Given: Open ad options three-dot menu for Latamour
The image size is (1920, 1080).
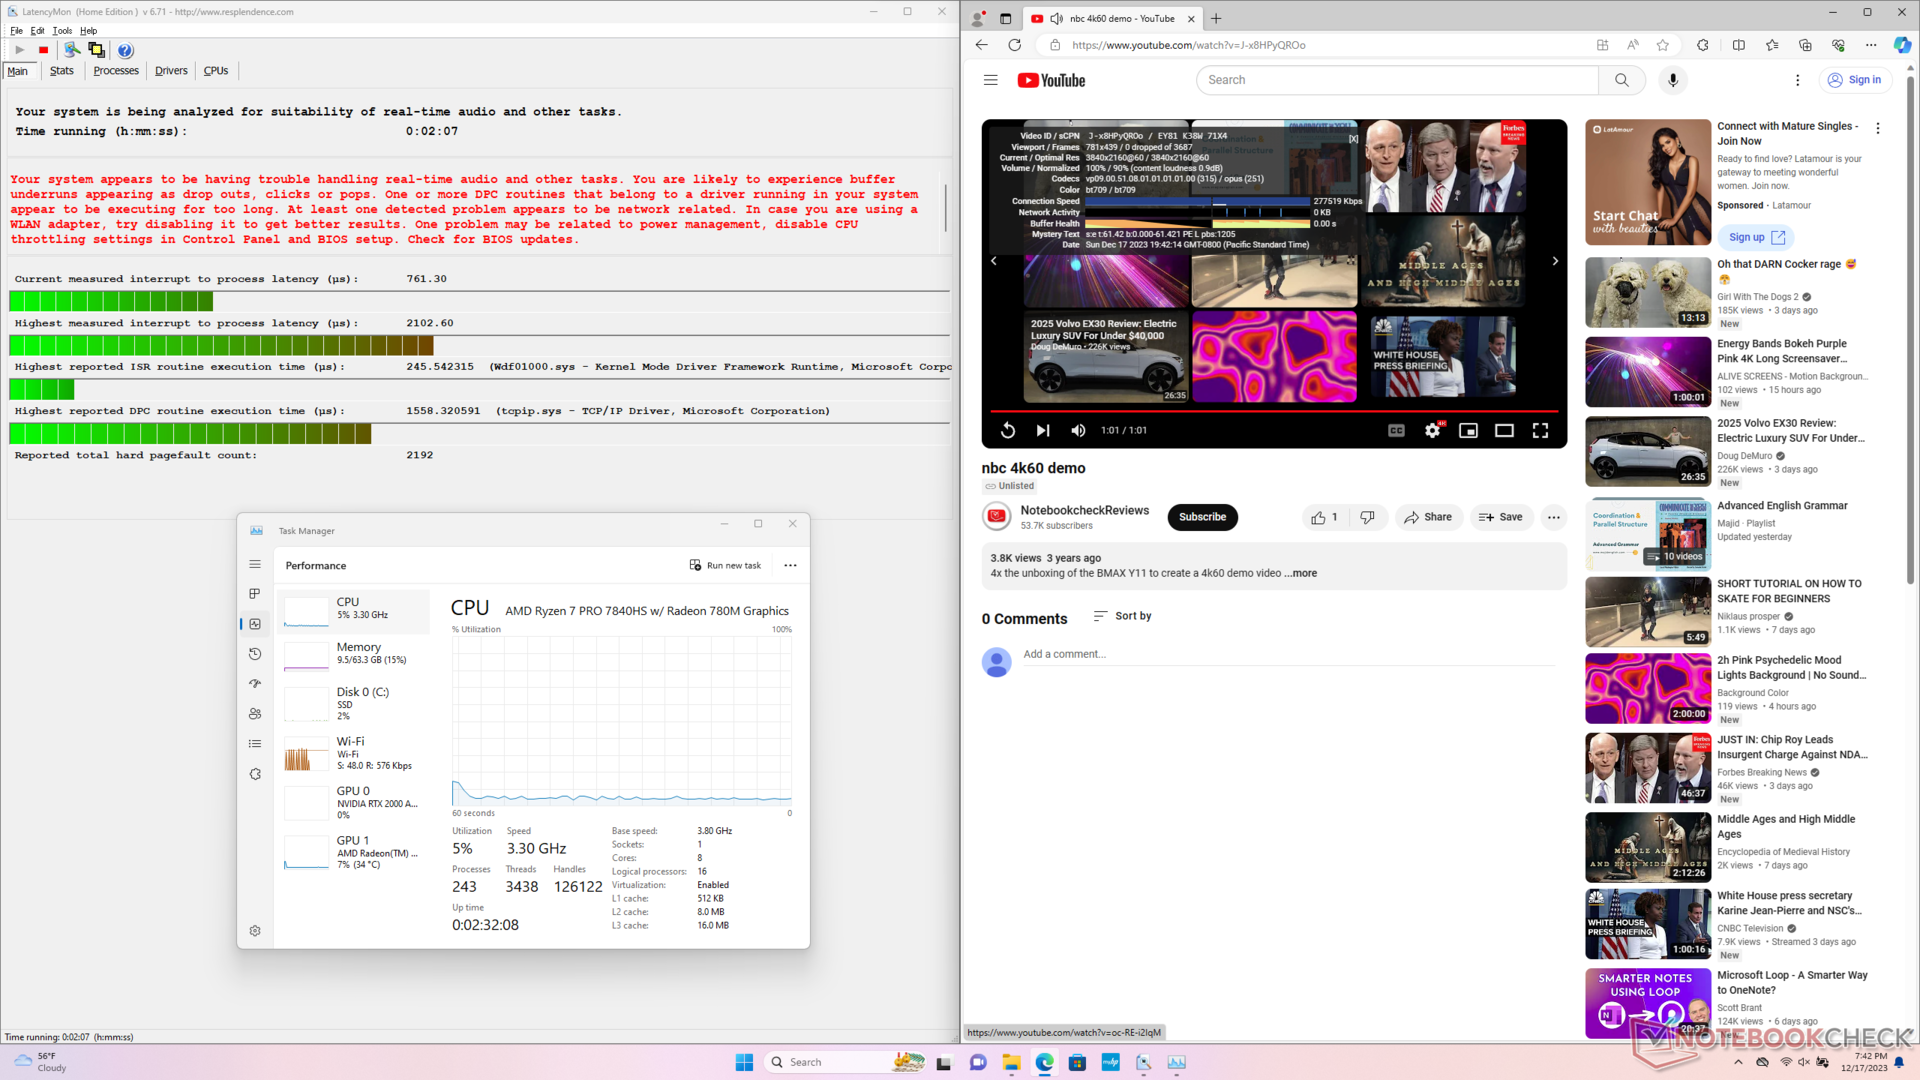Looking at the screenshot, I should 1877,128.
